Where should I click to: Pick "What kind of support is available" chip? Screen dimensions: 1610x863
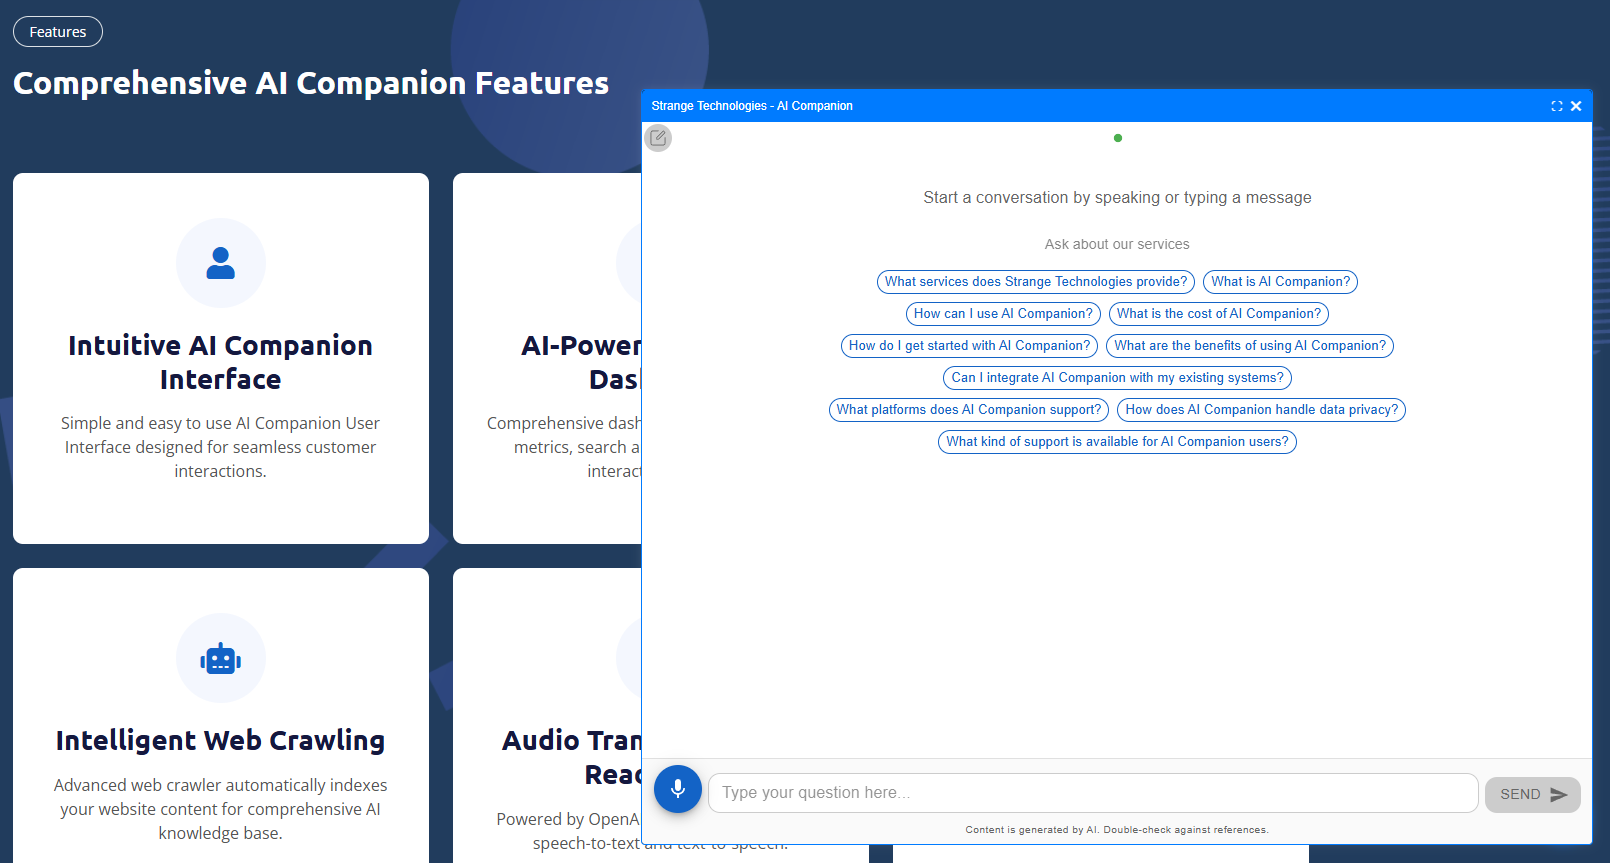click(x=1117, y=442)
